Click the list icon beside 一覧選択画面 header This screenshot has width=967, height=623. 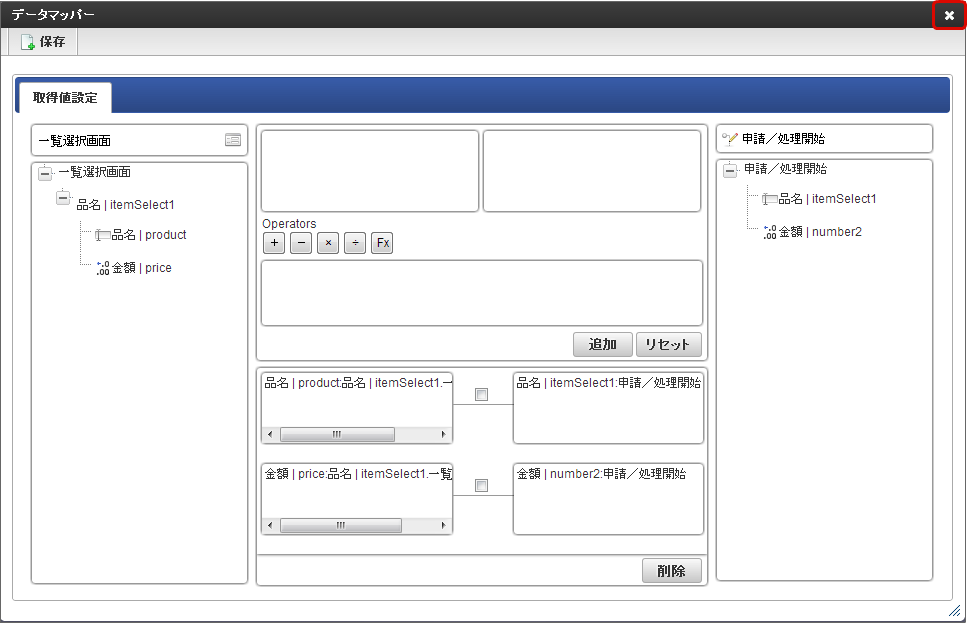[x=232, y=140]
